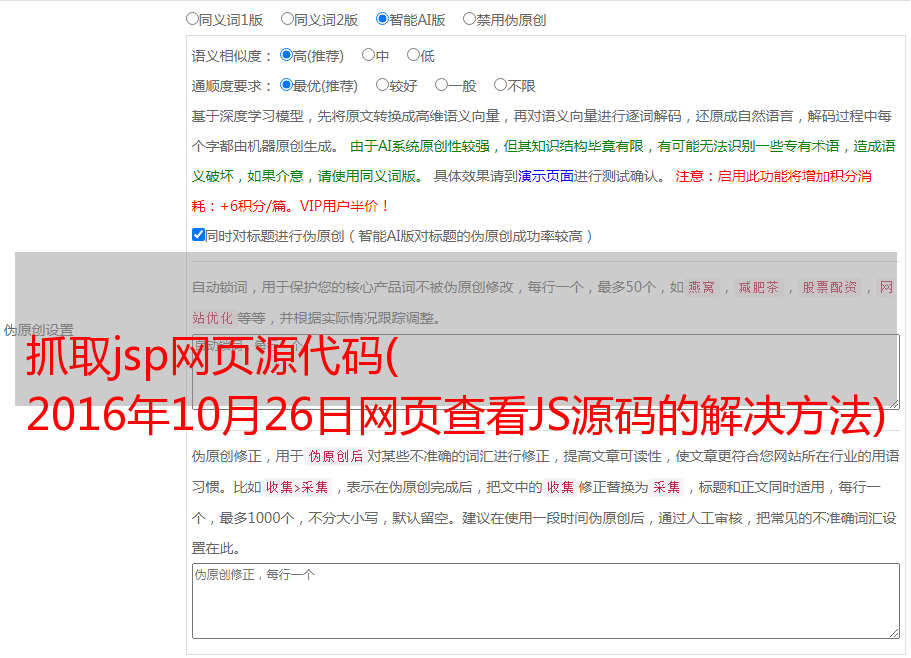The height and width of the screenshot is (658, 911).
Task: Select the 智能AI版 radio option
Action: [x=382, y=19]
